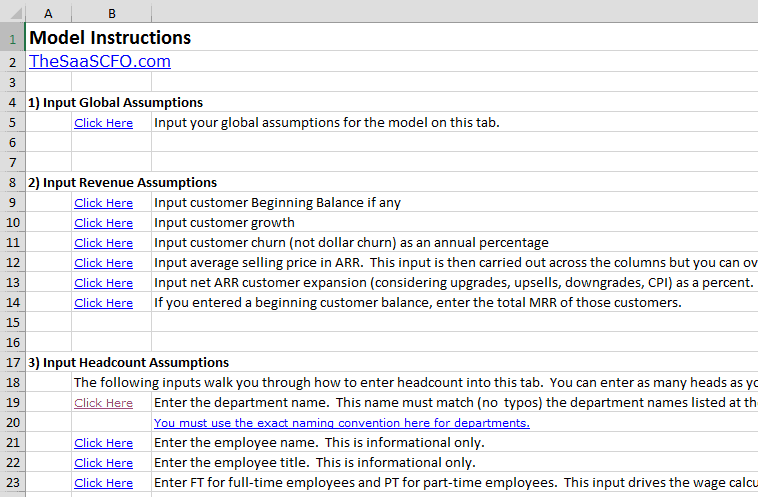Select text 'Input customer growth'
758x497 pixels.
click(224, 223)
